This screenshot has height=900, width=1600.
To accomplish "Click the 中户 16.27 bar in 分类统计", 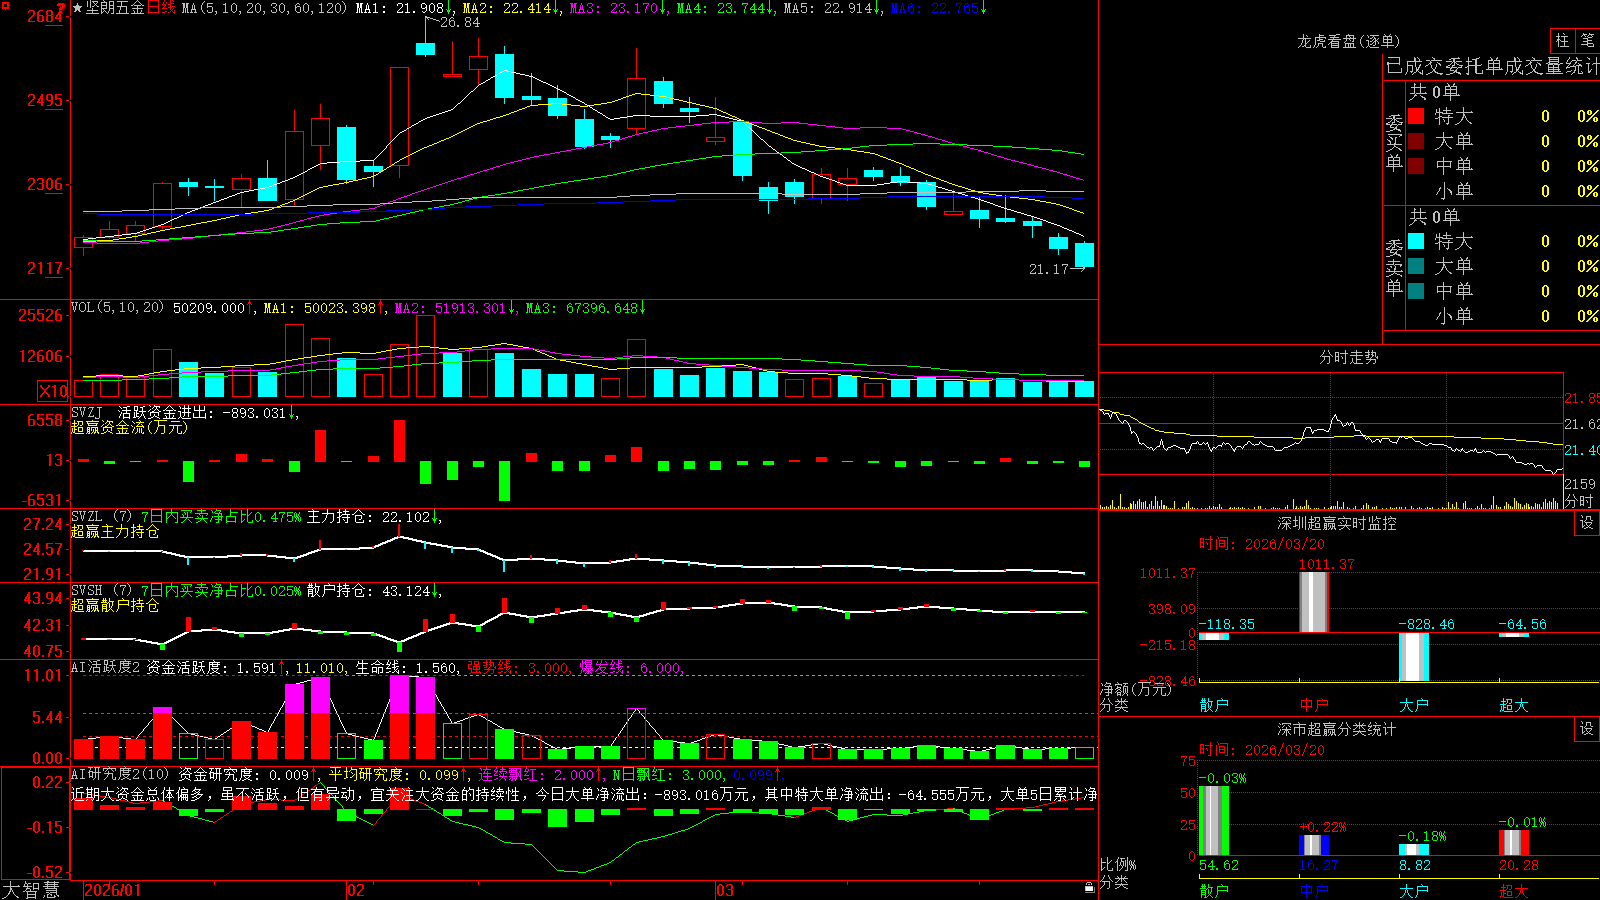I will 1313,846.
